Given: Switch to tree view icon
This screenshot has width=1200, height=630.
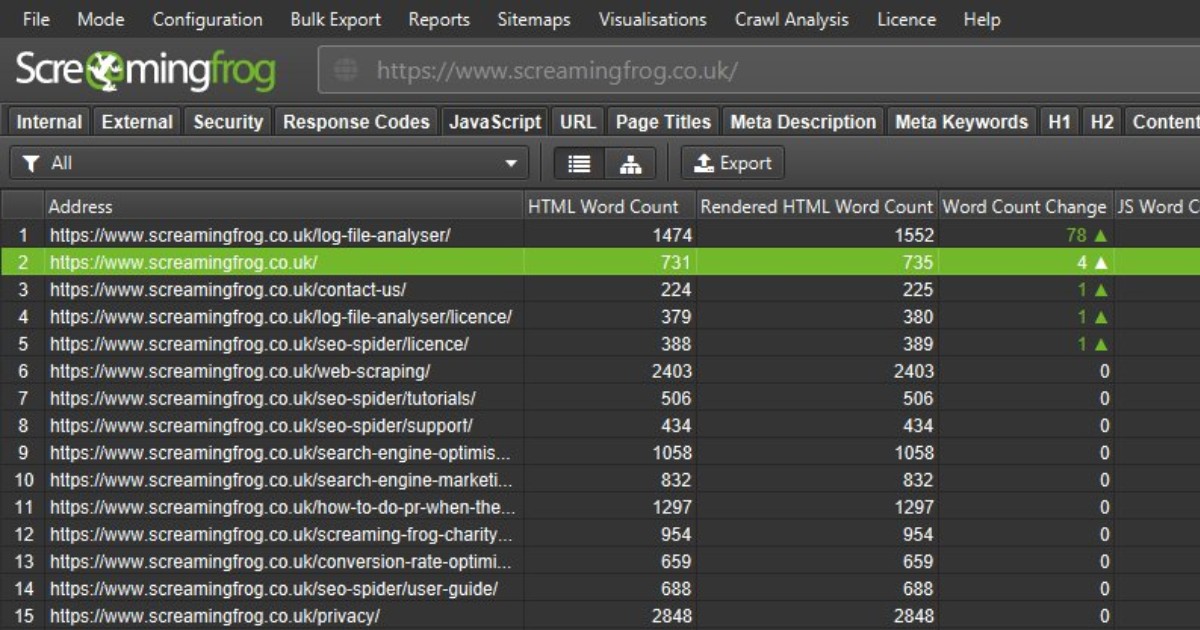Looking at the screenshot, I should 630,163.
